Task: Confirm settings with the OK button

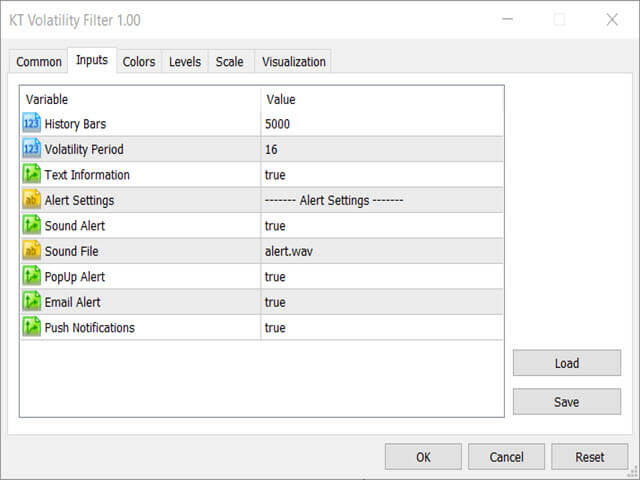Action: [423, 457]
